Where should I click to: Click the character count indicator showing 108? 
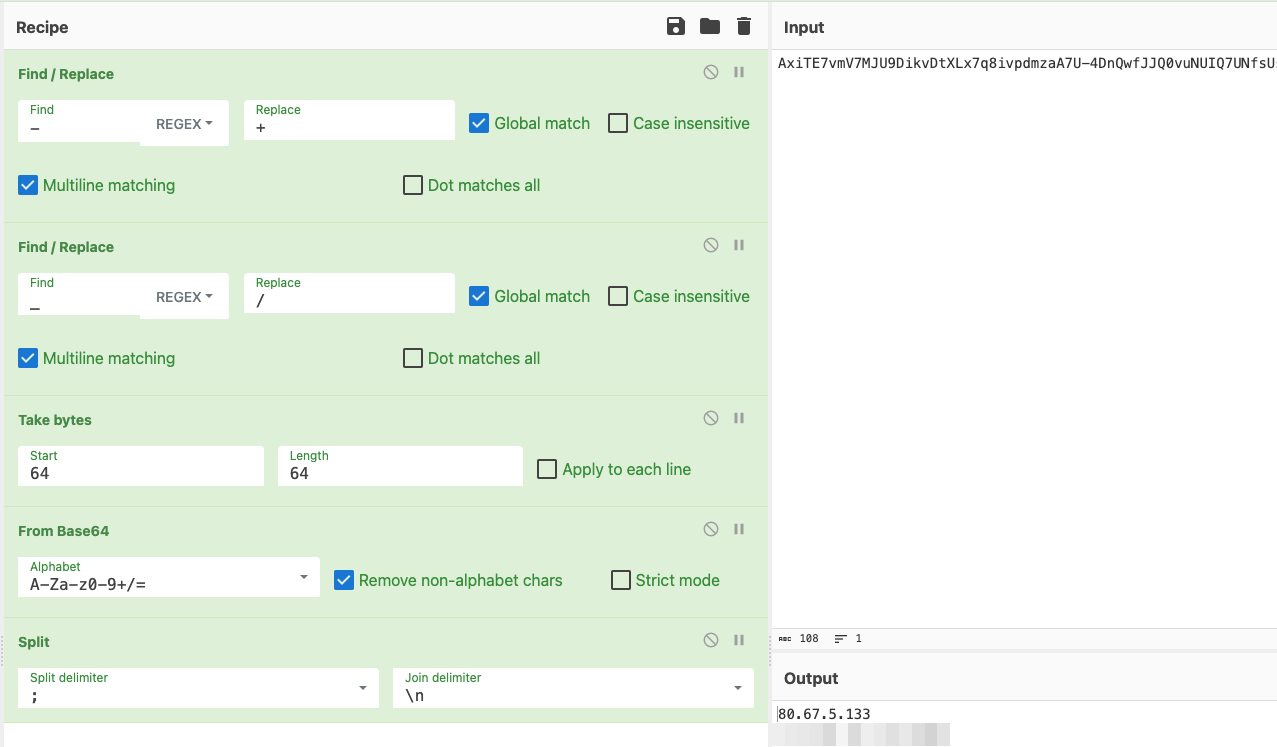point(800,638)
